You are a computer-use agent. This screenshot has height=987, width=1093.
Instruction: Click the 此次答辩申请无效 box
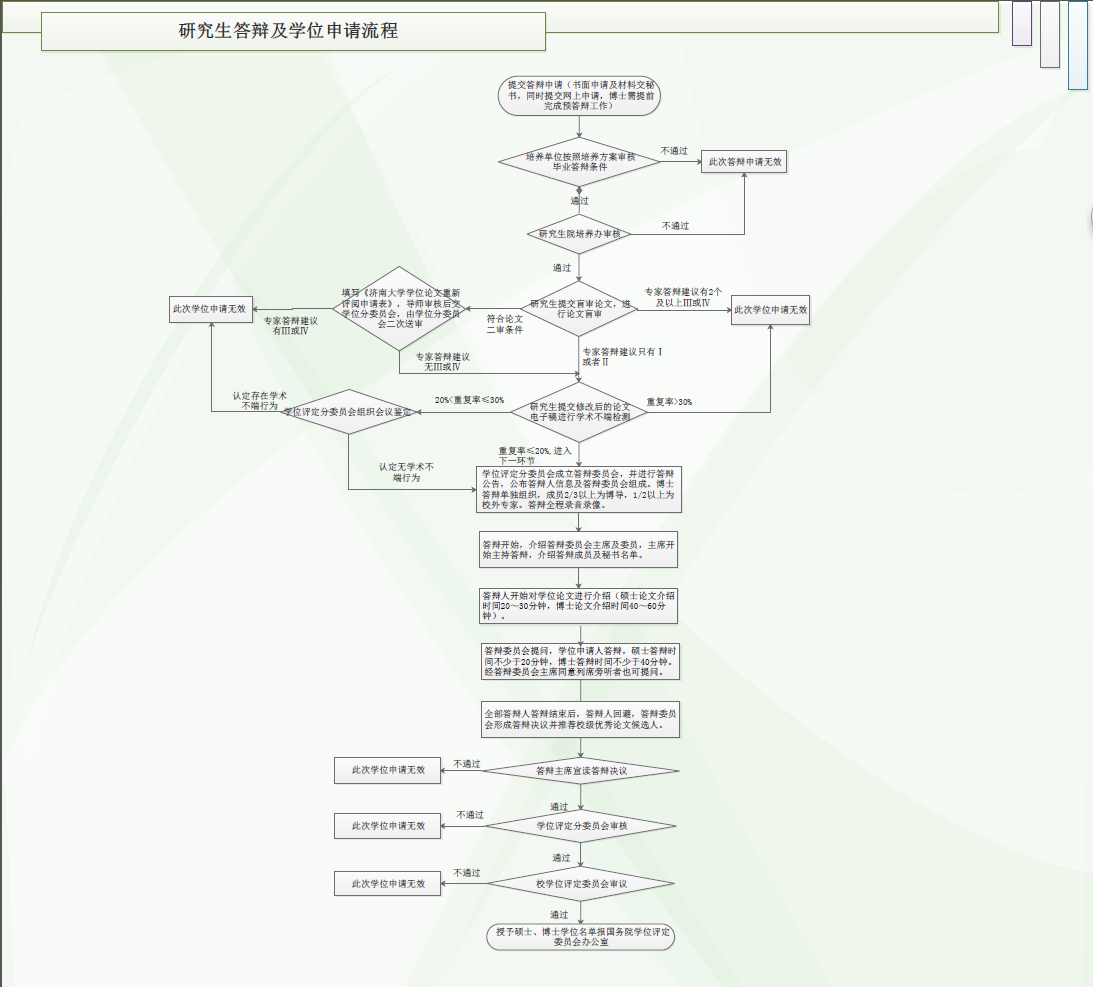pyautogui.click(x=745, y=161)
